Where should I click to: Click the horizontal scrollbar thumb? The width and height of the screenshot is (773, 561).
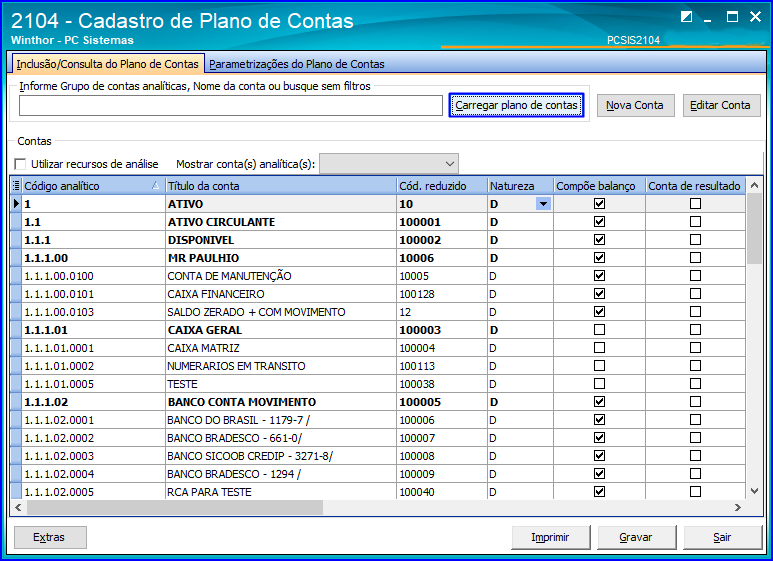175,507
